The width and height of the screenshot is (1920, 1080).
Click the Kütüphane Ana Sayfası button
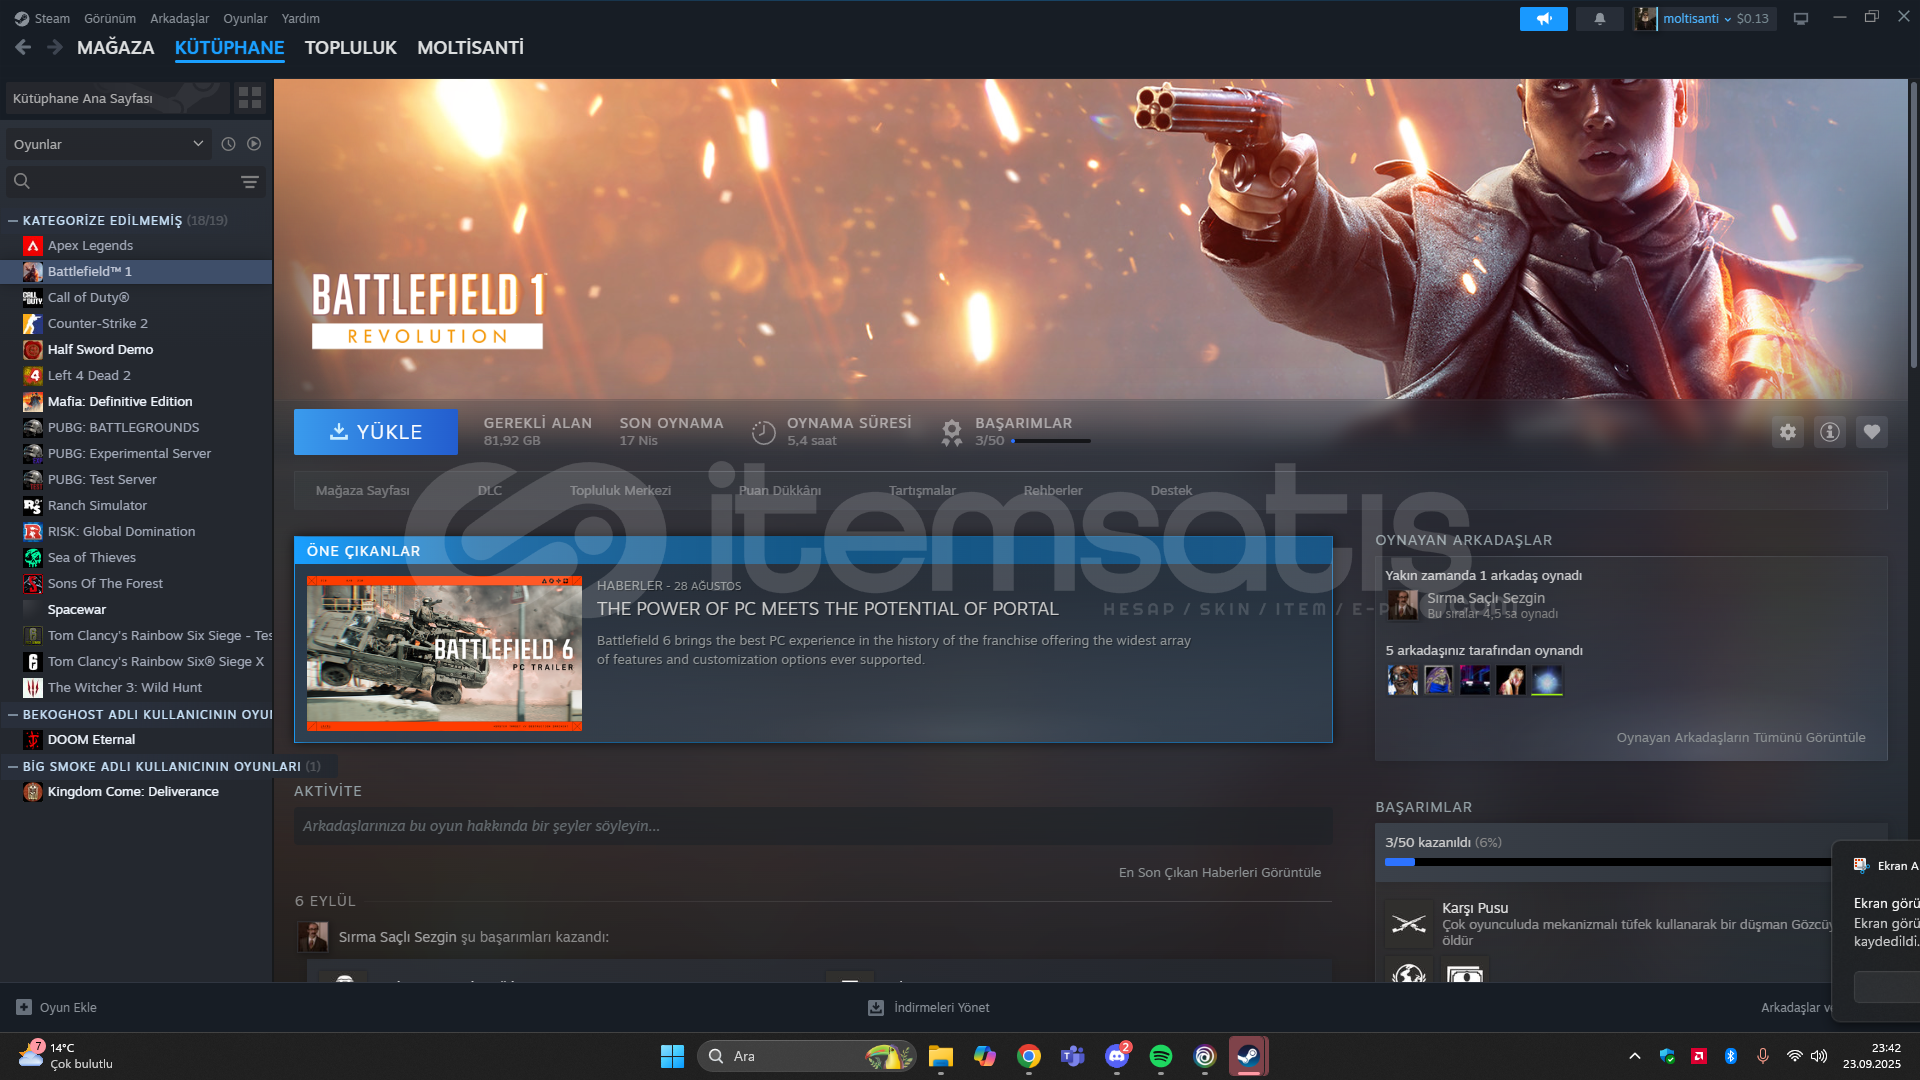pos(116,98)
